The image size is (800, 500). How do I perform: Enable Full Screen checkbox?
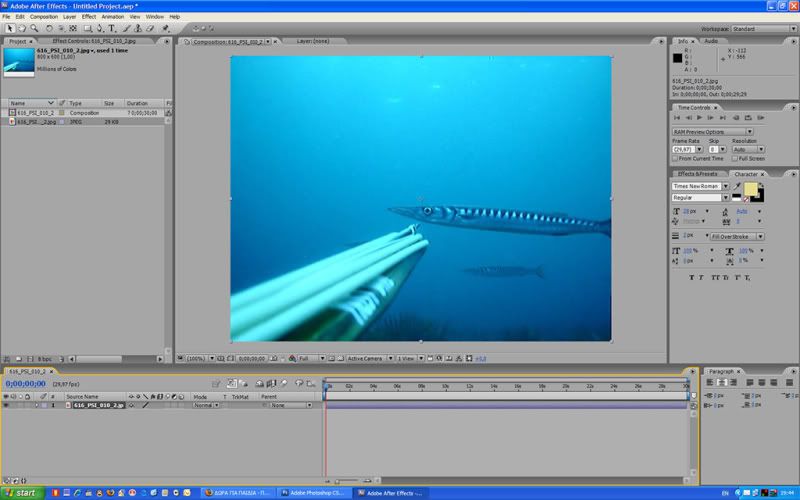[x=735, y=159]
